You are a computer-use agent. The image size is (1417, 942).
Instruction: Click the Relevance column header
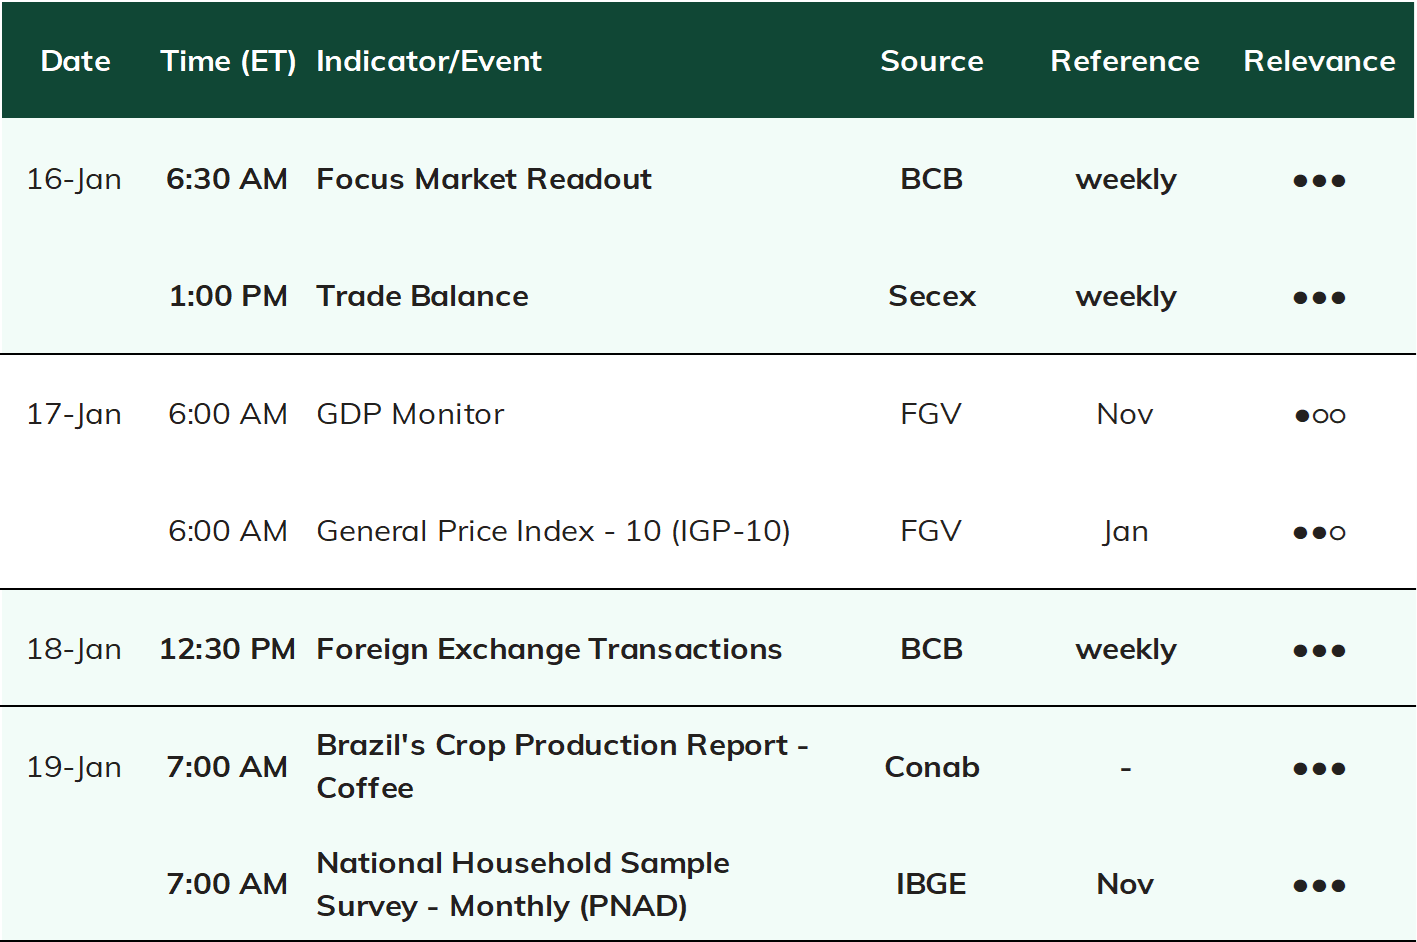coord(1319,61)
